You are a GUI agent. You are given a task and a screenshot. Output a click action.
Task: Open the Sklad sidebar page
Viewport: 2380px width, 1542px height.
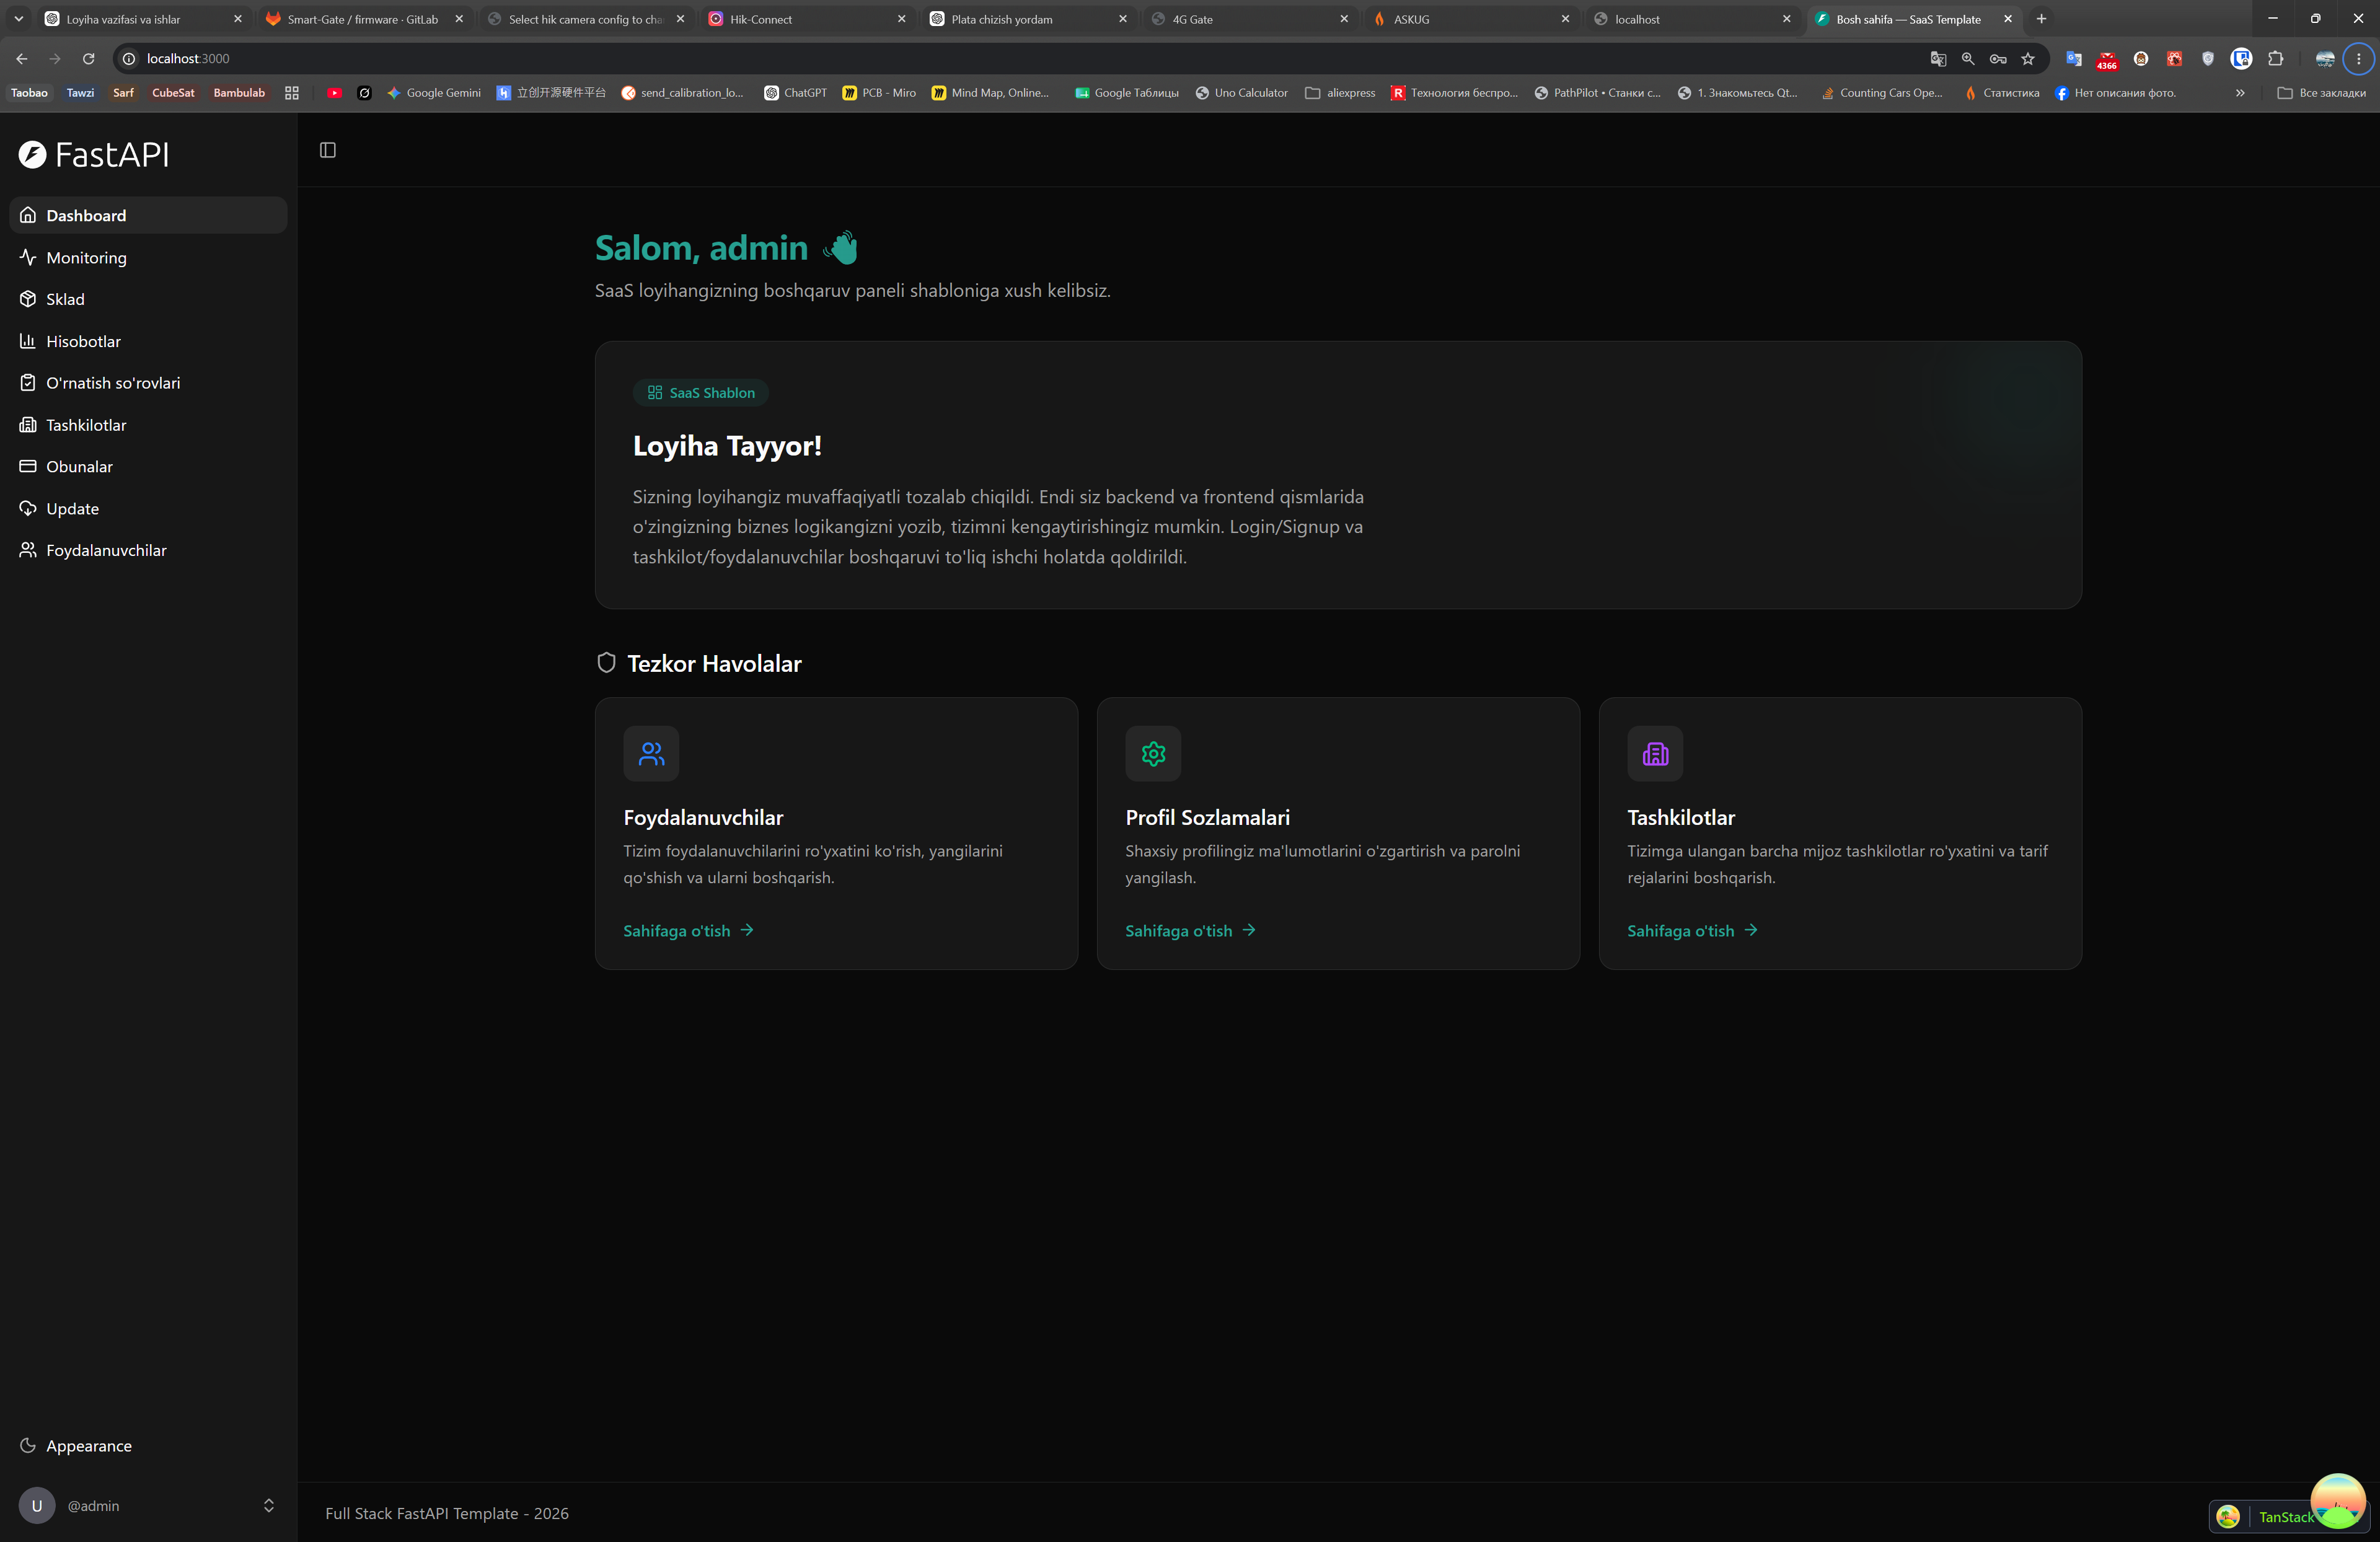click(148, 299)
